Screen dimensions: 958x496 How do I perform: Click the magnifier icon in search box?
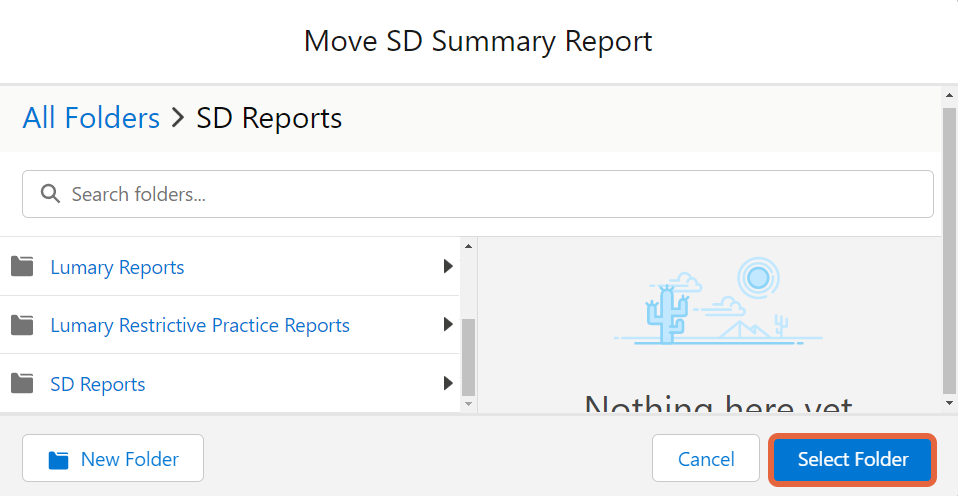coord(50,194)
